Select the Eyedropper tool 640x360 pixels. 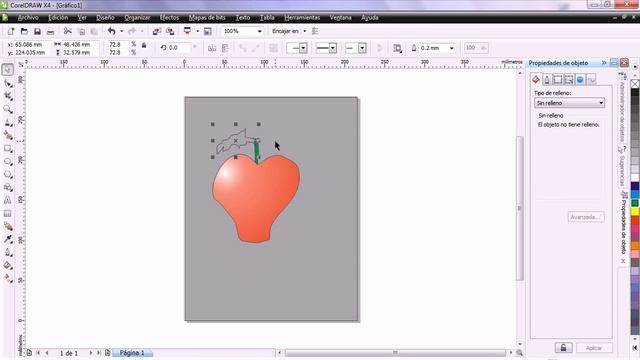7,240
